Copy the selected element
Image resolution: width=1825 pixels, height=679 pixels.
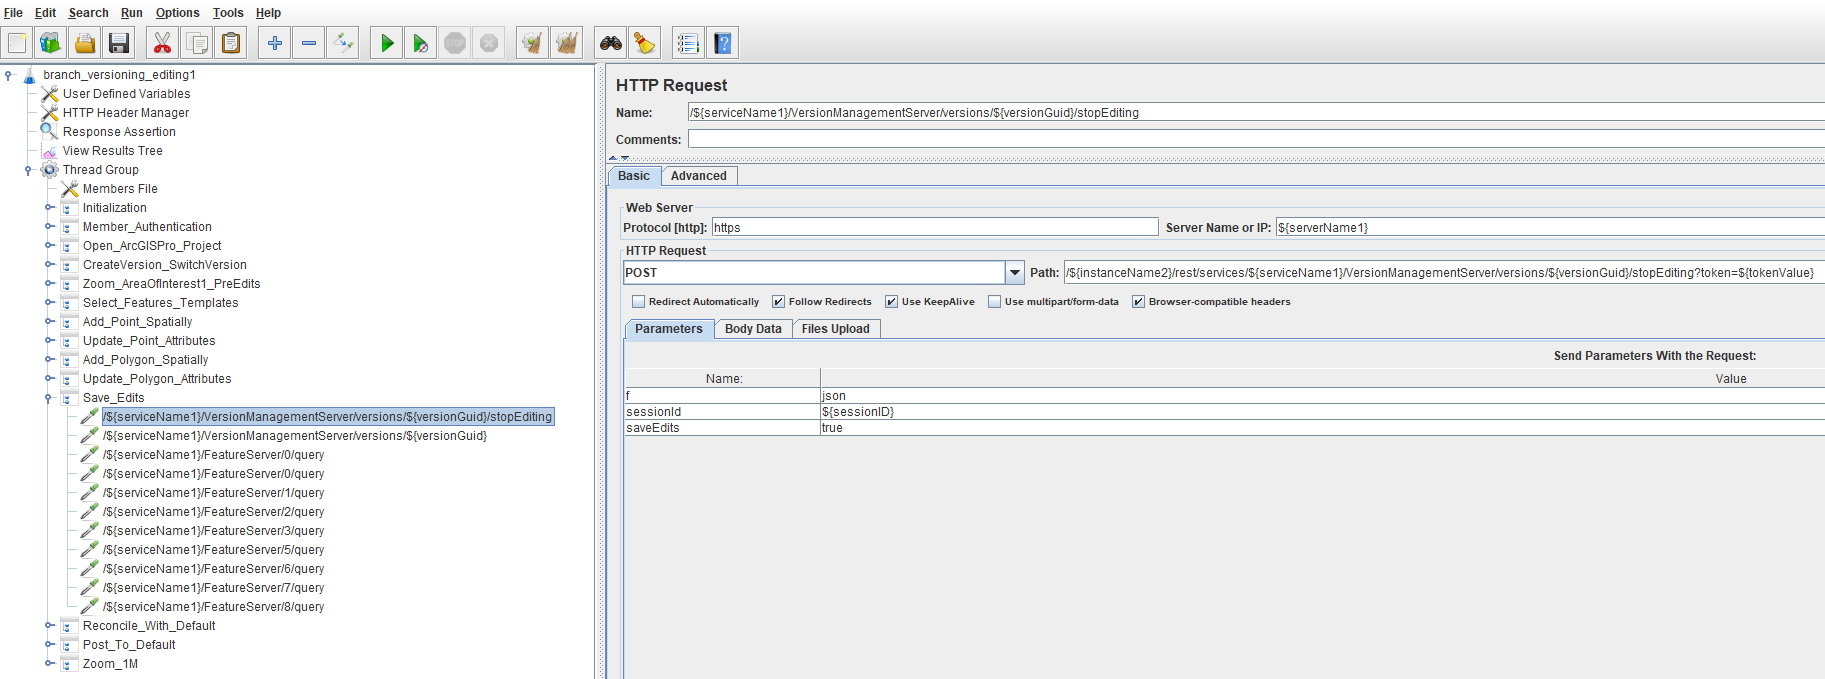(x=197, y=43)
